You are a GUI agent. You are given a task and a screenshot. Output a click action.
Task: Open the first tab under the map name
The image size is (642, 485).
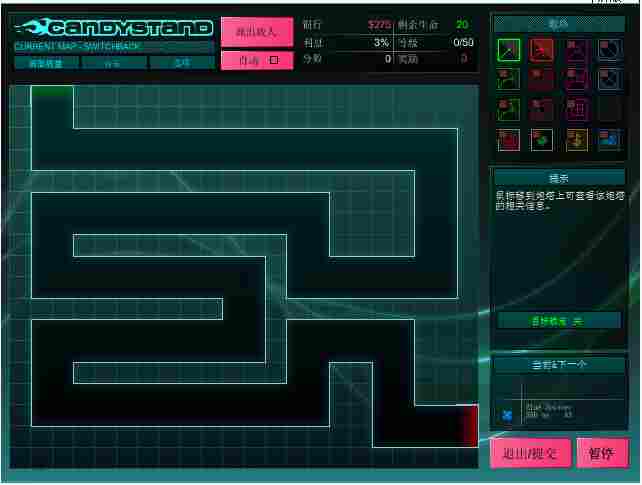(x=46, y=63)
